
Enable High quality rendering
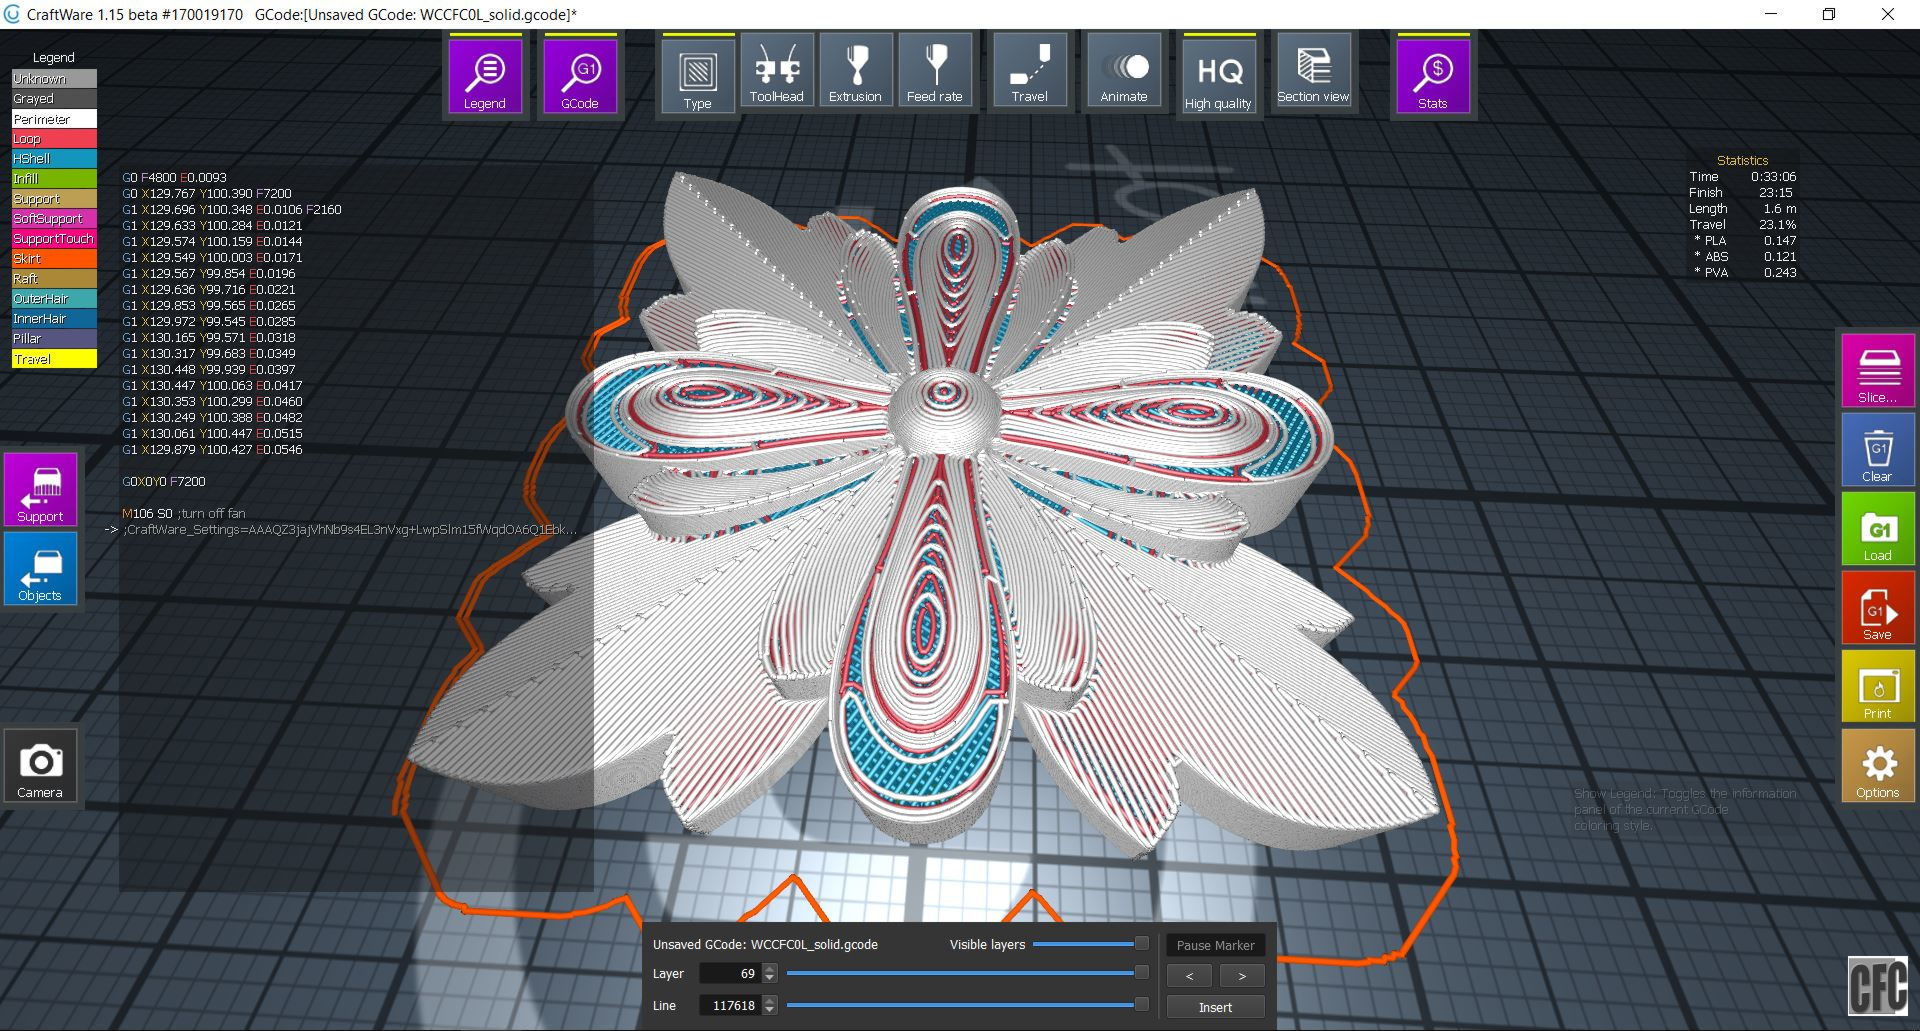[x=1219, y=75]
